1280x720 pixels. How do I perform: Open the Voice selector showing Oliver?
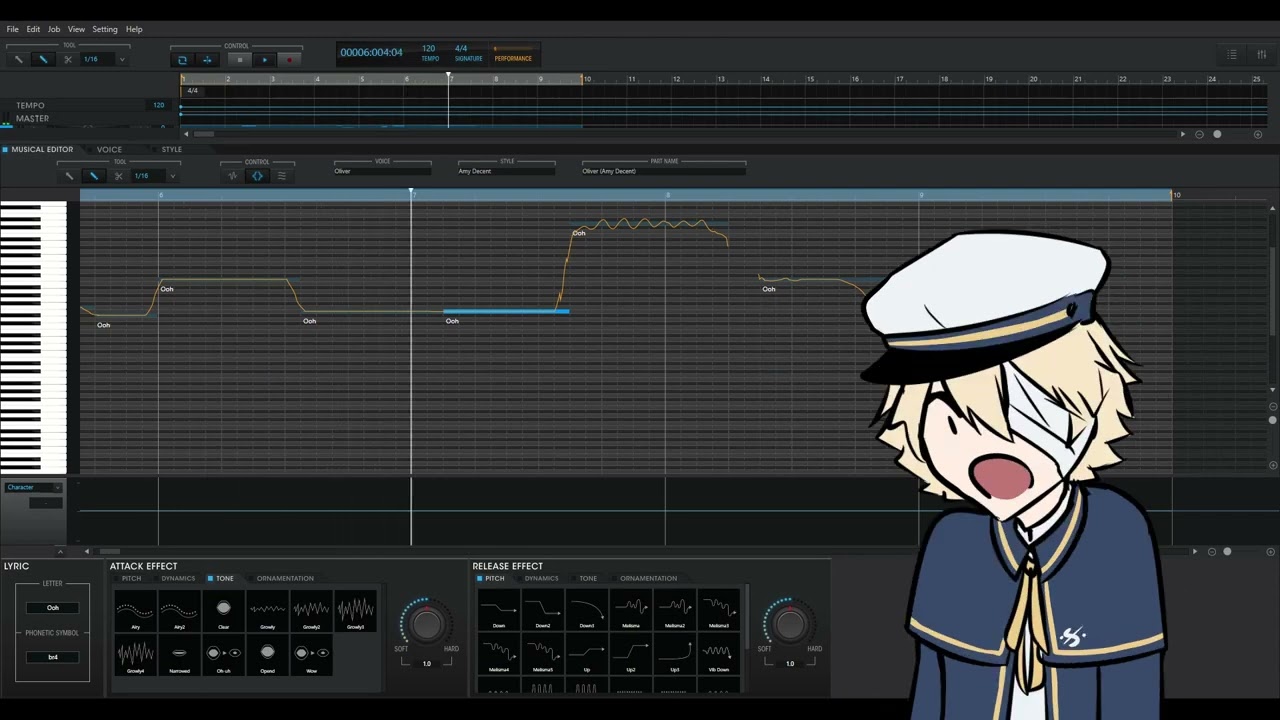tap(382, 171)
